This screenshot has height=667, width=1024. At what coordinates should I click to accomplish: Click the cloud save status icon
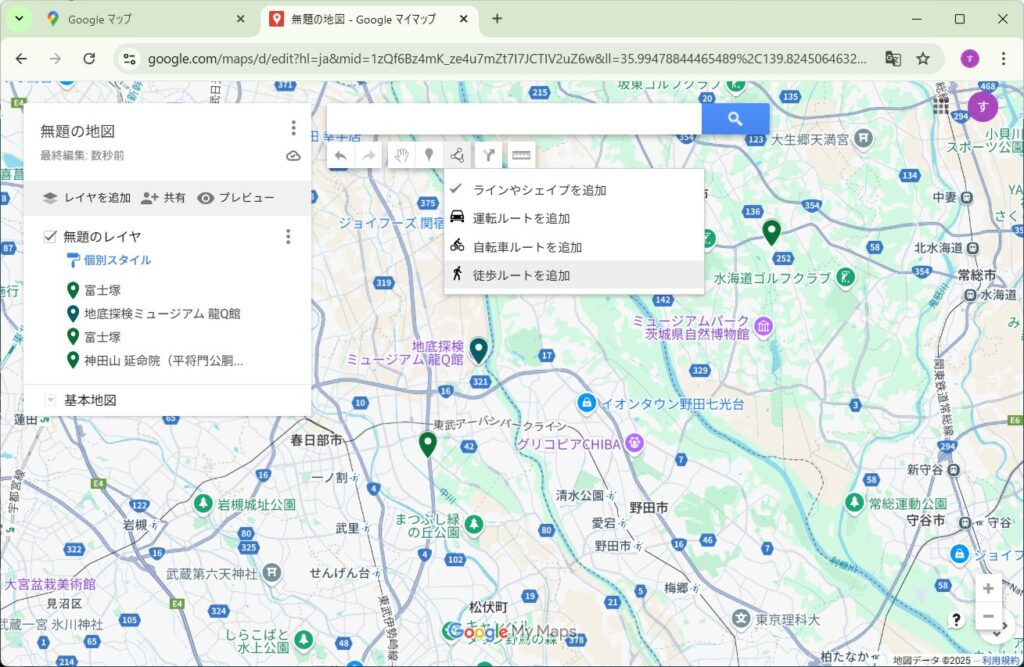tap(293, 155)
